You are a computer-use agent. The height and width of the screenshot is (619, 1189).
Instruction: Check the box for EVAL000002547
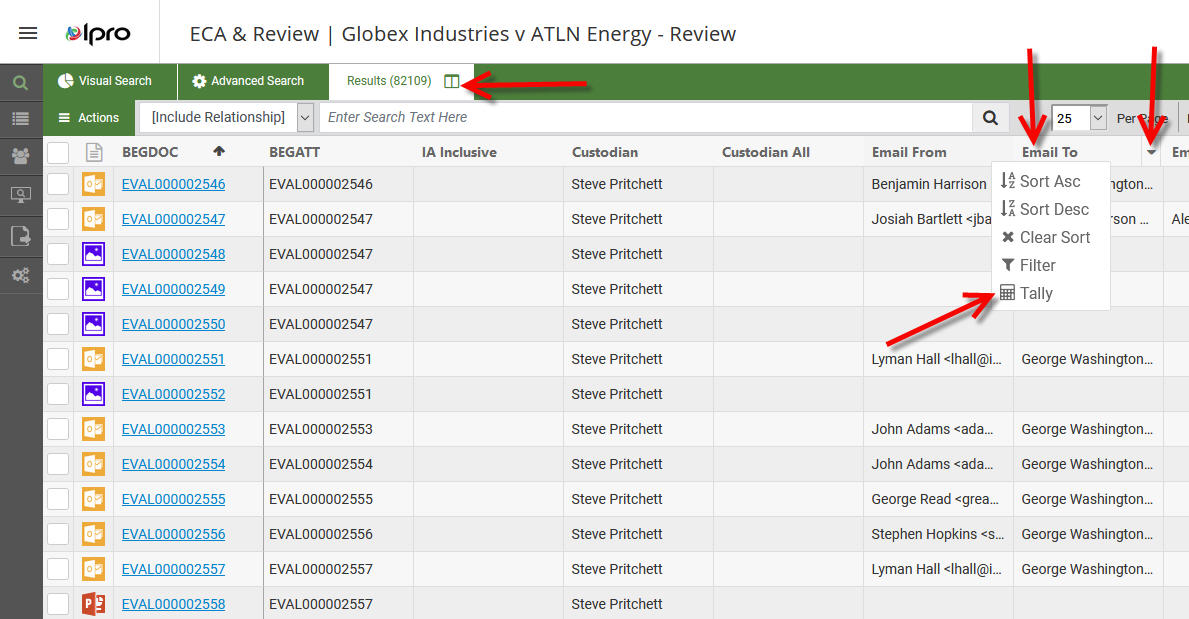tap(58, 219)
